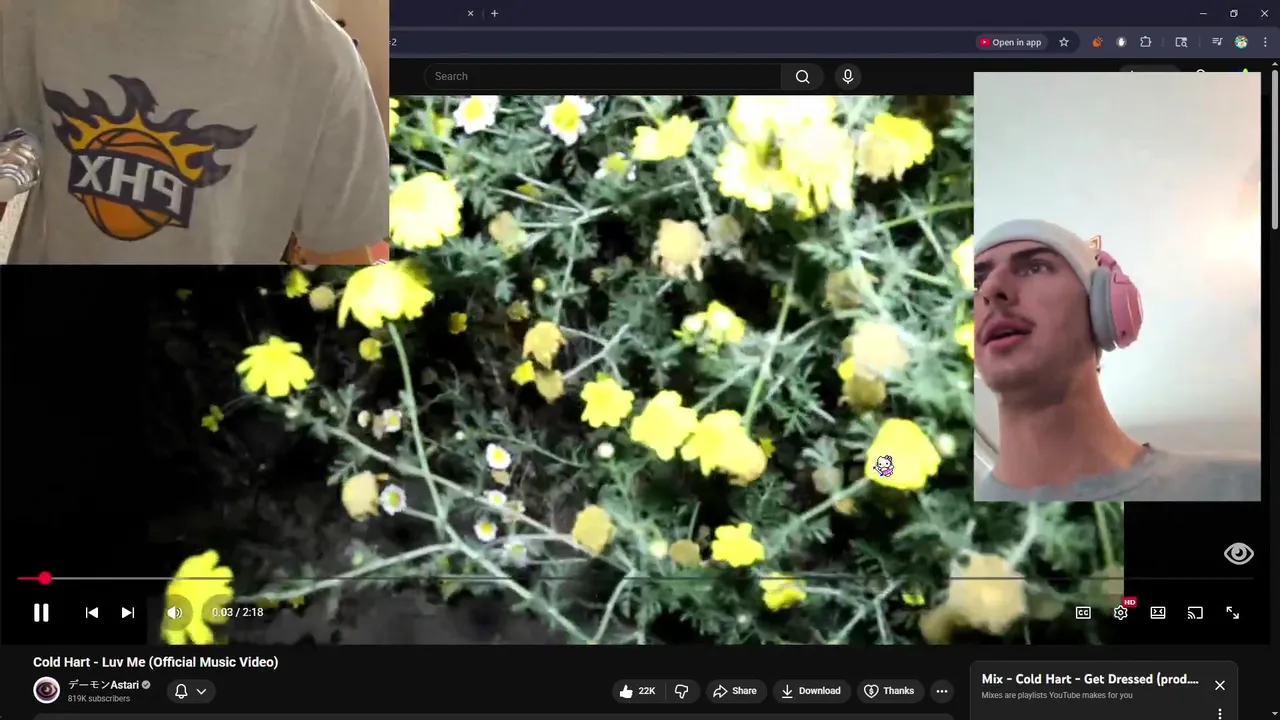1280x720 pixels.
Task: Click the video title Cold Hart - Luv Me
Action: (x=156, y=662)
